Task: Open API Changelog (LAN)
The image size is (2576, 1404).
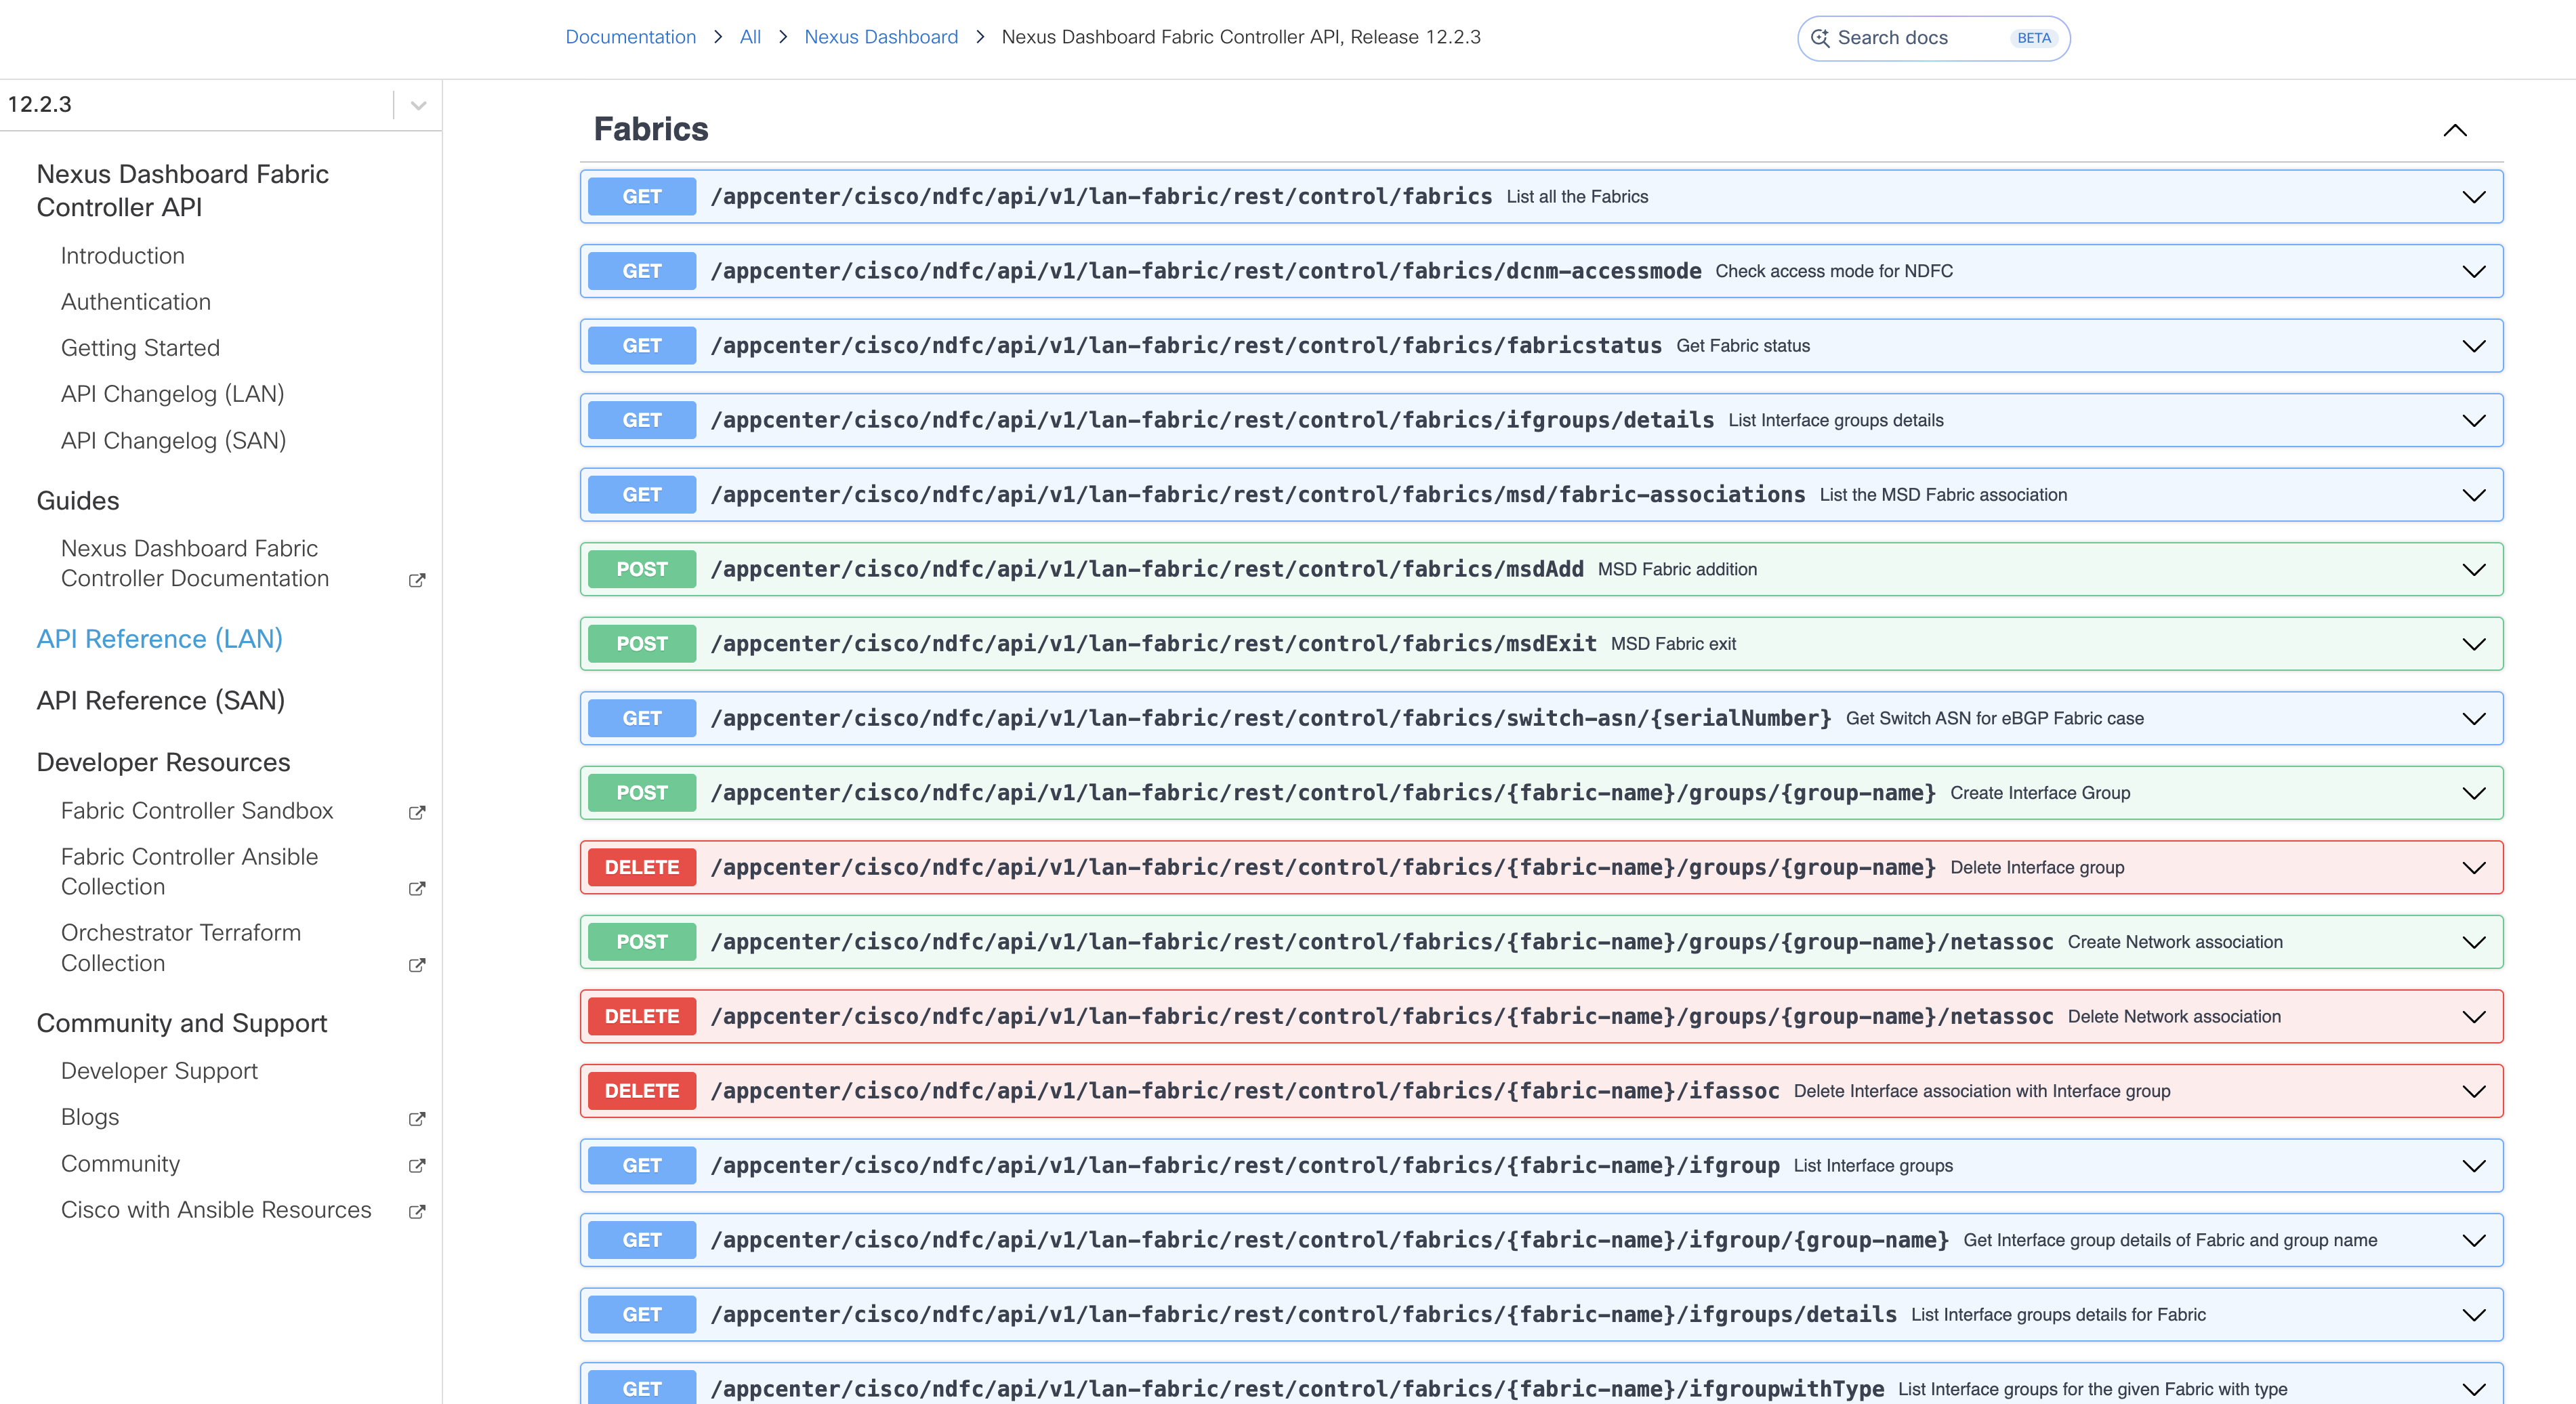Action: 173,394
